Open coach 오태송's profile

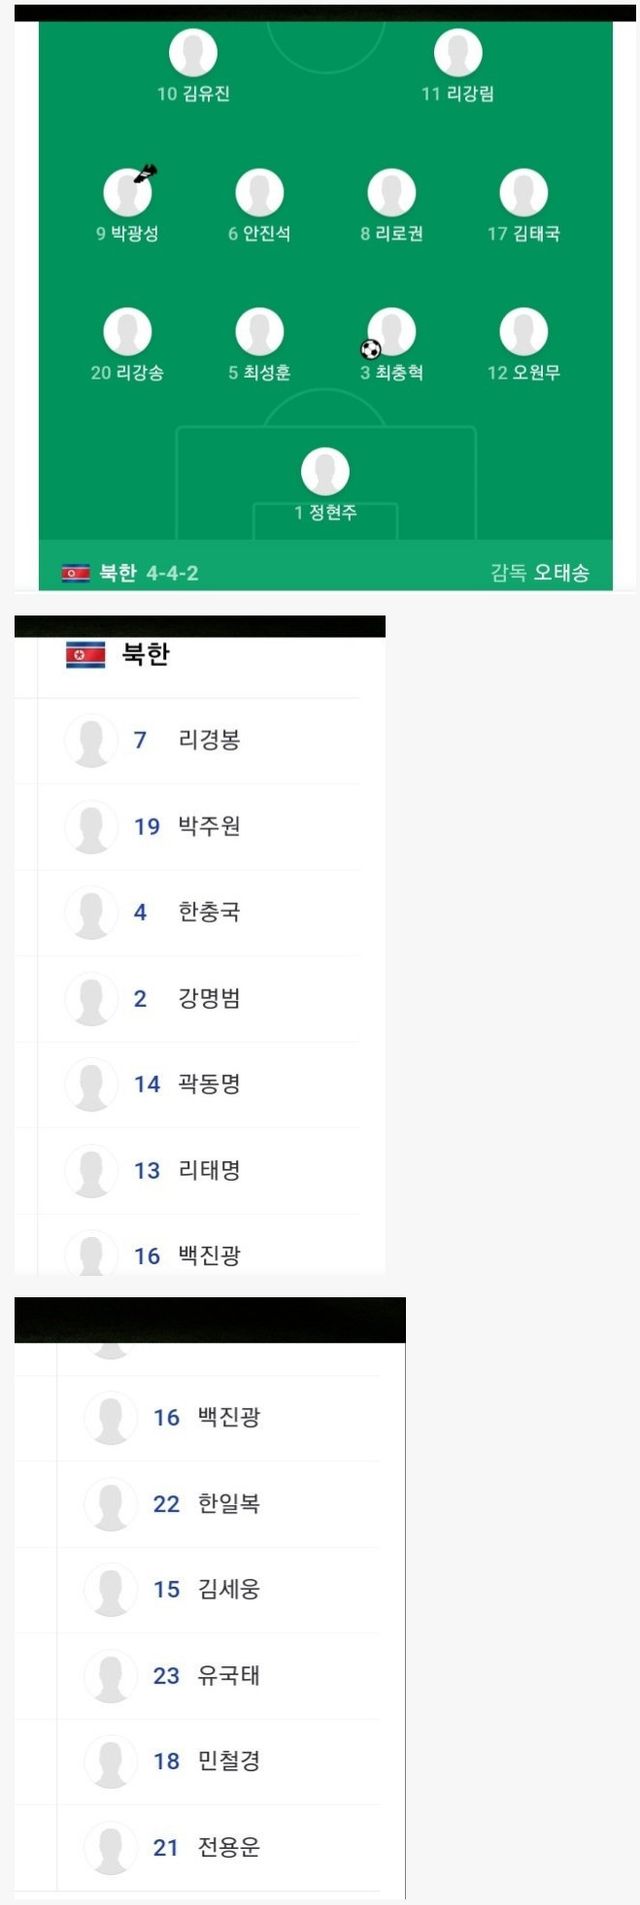[x=560, y=573]
